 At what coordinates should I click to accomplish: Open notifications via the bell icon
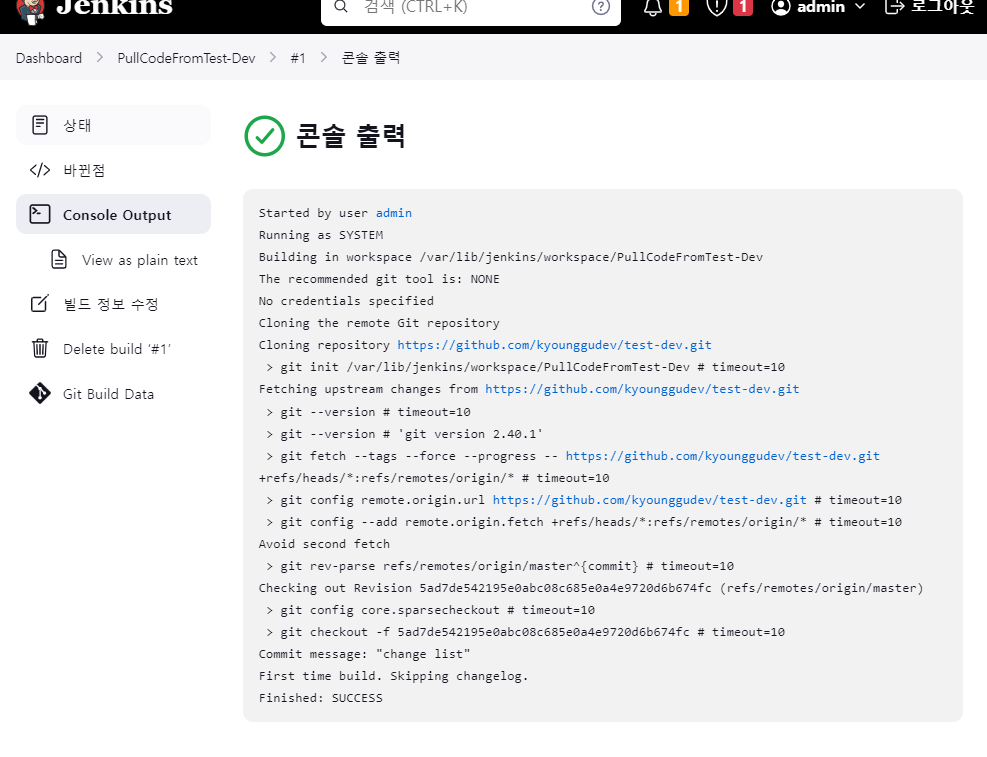pos(653,7)
